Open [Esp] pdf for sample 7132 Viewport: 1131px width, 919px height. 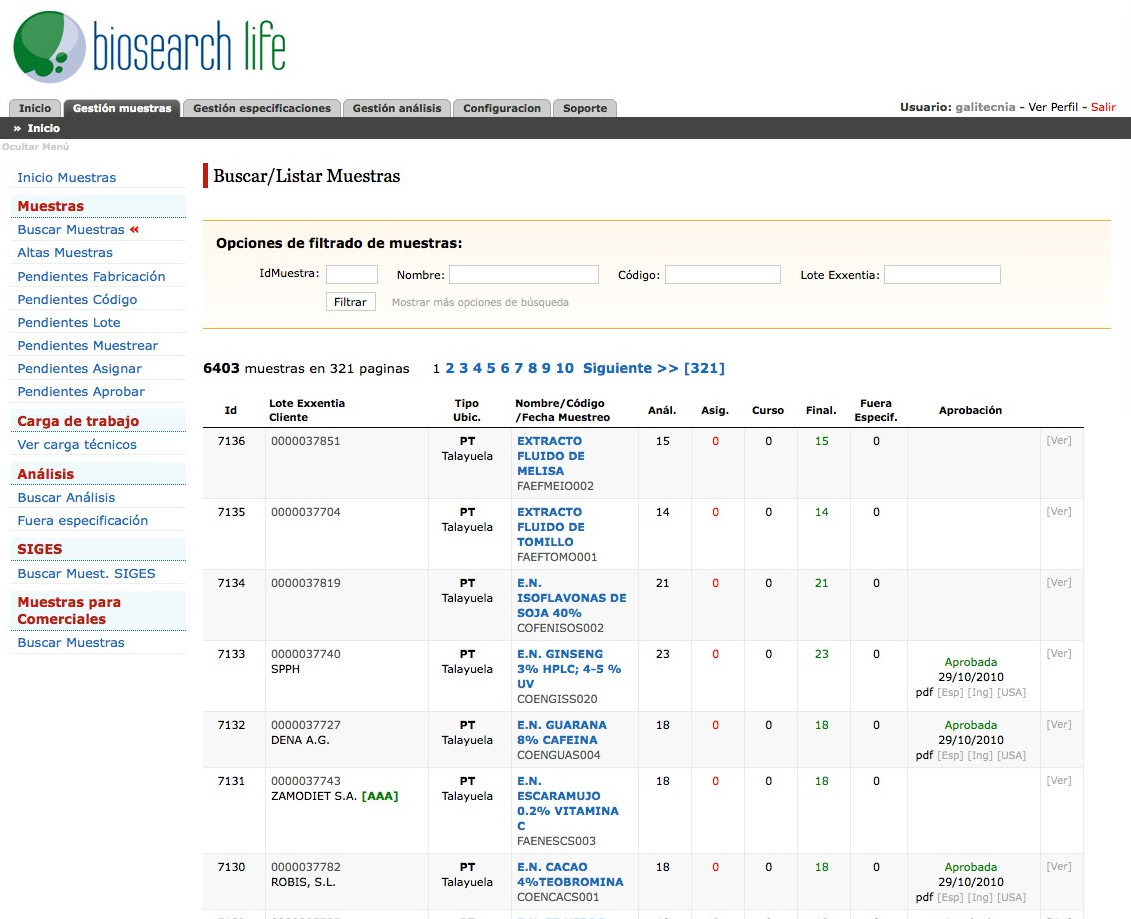pos(950,755)
